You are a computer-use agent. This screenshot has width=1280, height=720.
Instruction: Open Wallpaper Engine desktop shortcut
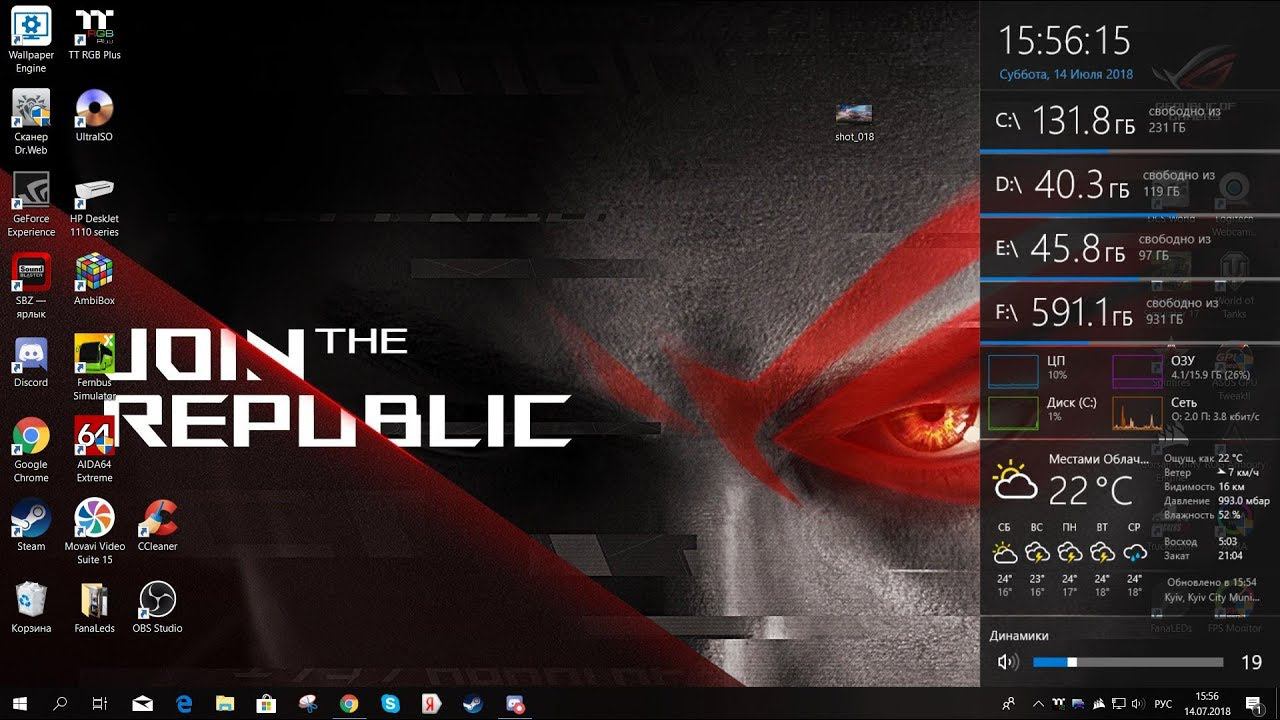(31, 40)
